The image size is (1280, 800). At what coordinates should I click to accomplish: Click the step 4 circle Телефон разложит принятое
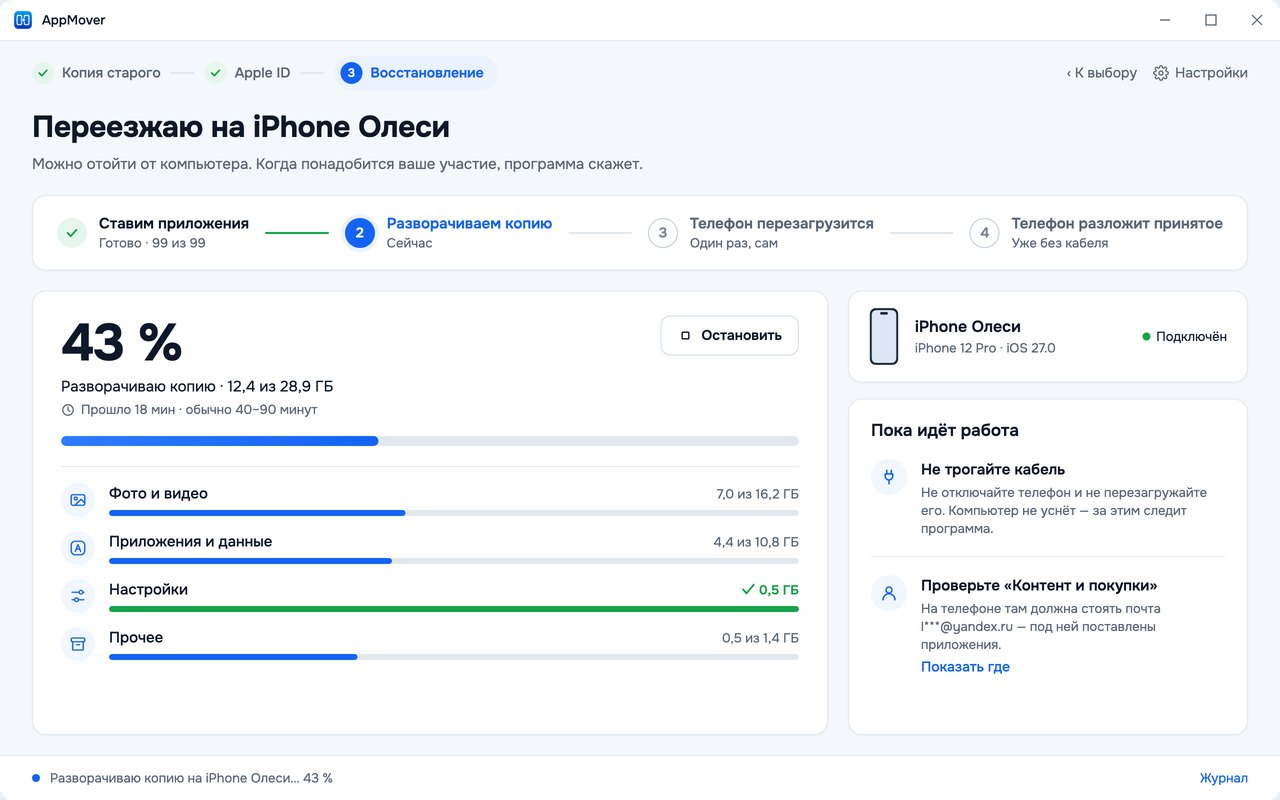984,233
